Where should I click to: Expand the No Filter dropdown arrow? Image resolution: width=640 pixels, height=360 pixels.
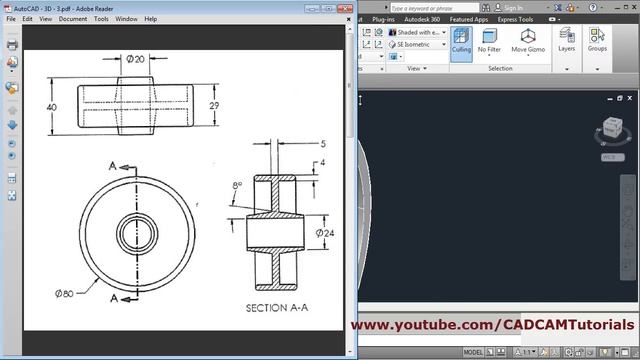pos(489,55)
